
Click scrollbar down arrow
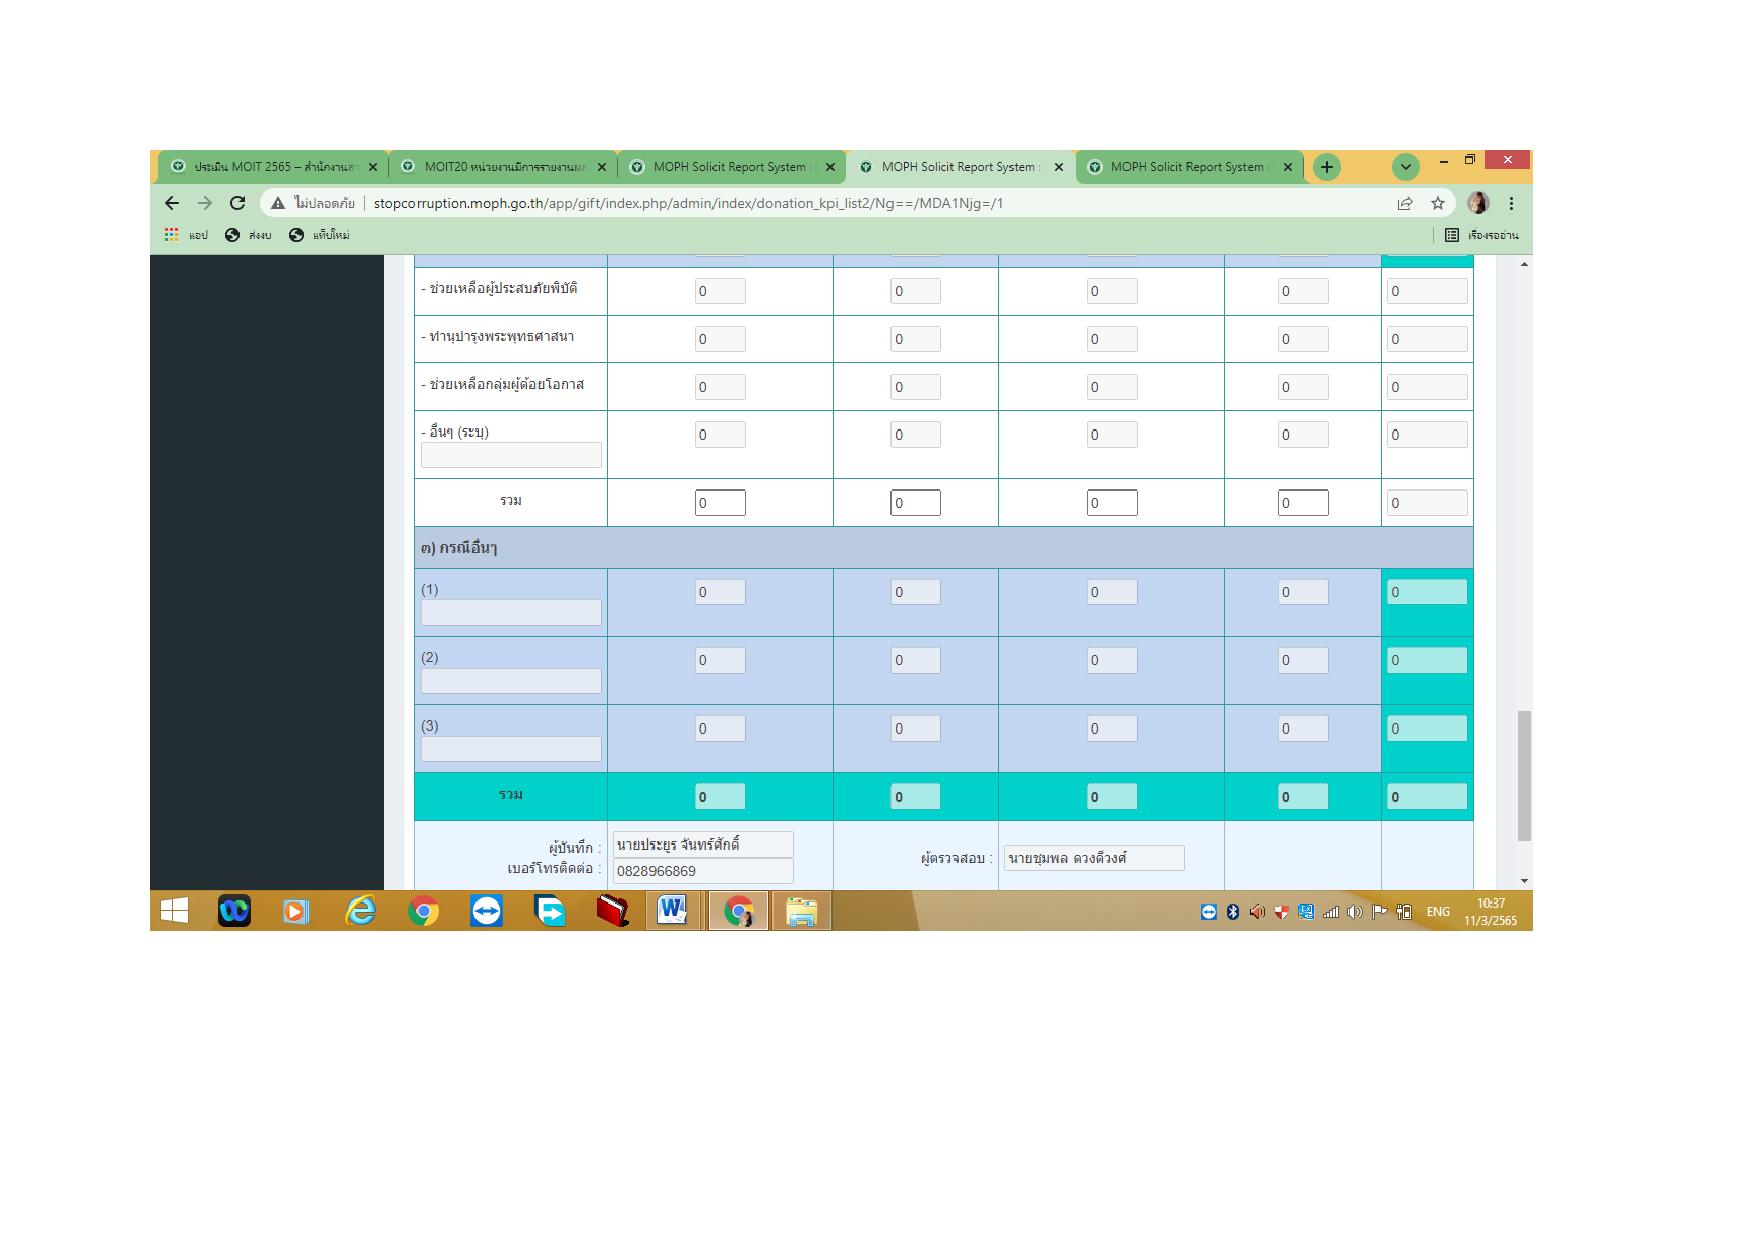click(x=1524, y=881)
